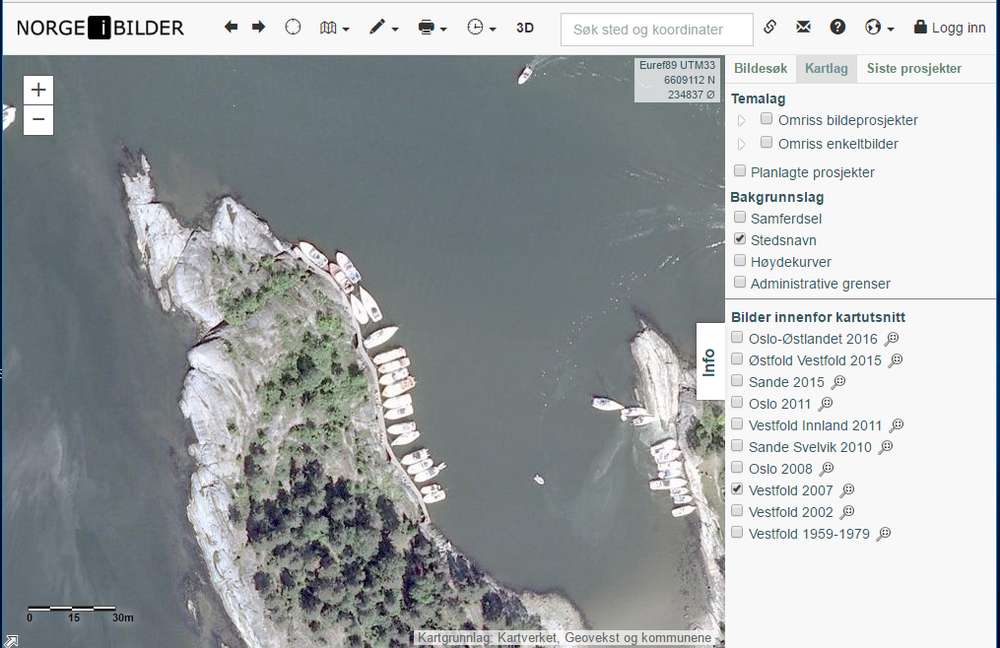Expand the Omriss enkeltbilder tree node
This screenshot has height=648, width=1000.
[742, 144]
